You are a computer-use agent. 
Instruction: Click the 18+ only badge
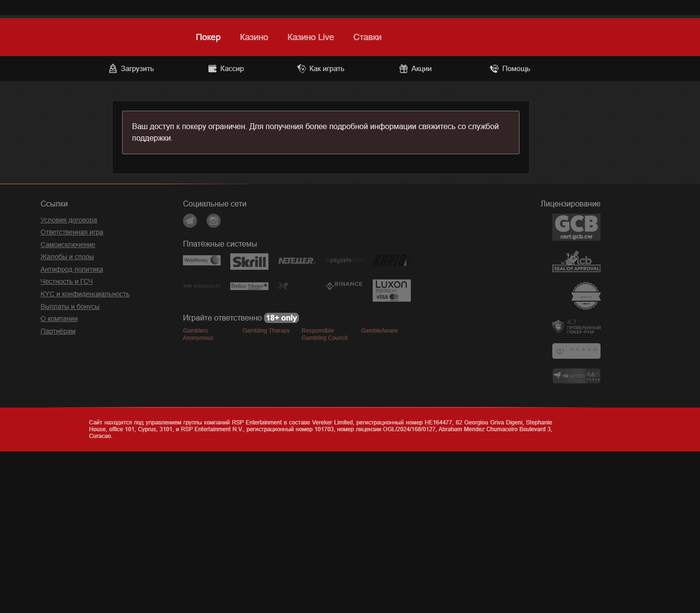[281, 318]
